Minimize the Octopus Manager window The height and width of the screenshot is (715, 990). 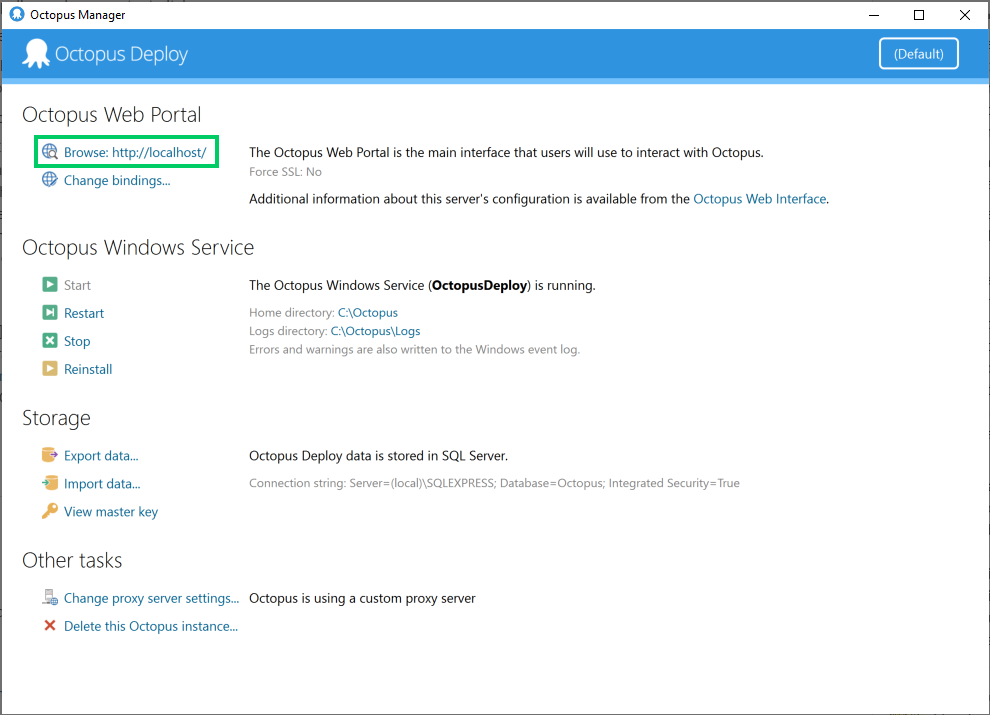(874, 15)
